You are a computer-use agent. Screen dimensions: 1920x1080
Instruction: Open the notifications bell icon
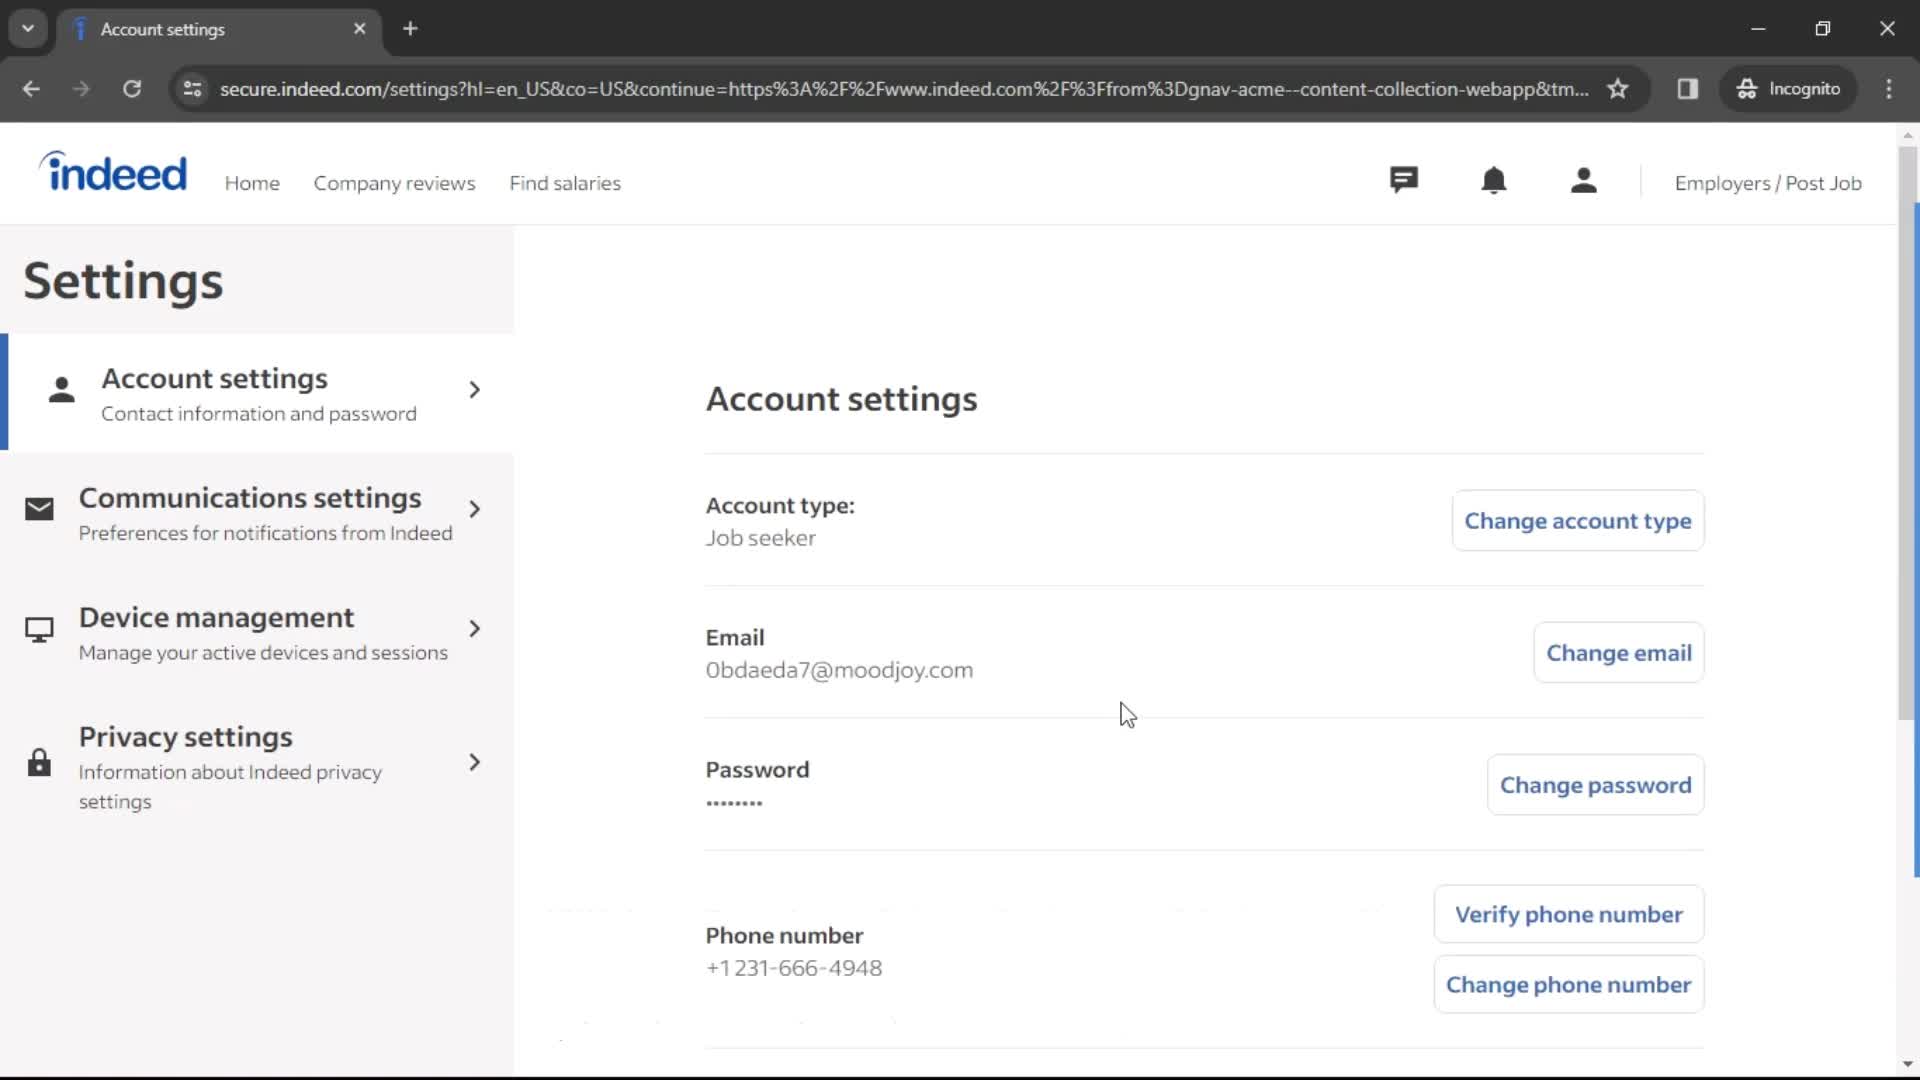click(x=1493, y=181)
